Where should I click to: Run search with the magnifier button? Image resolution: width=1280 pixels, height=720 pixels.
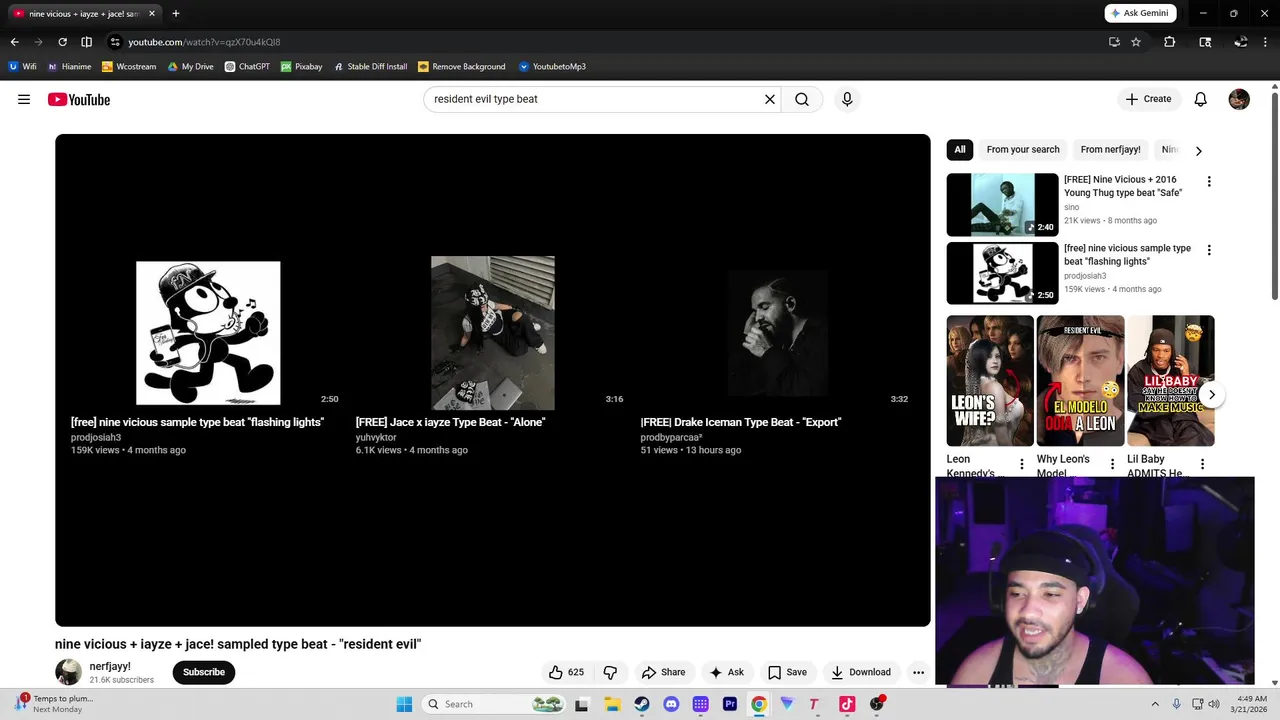802,99
